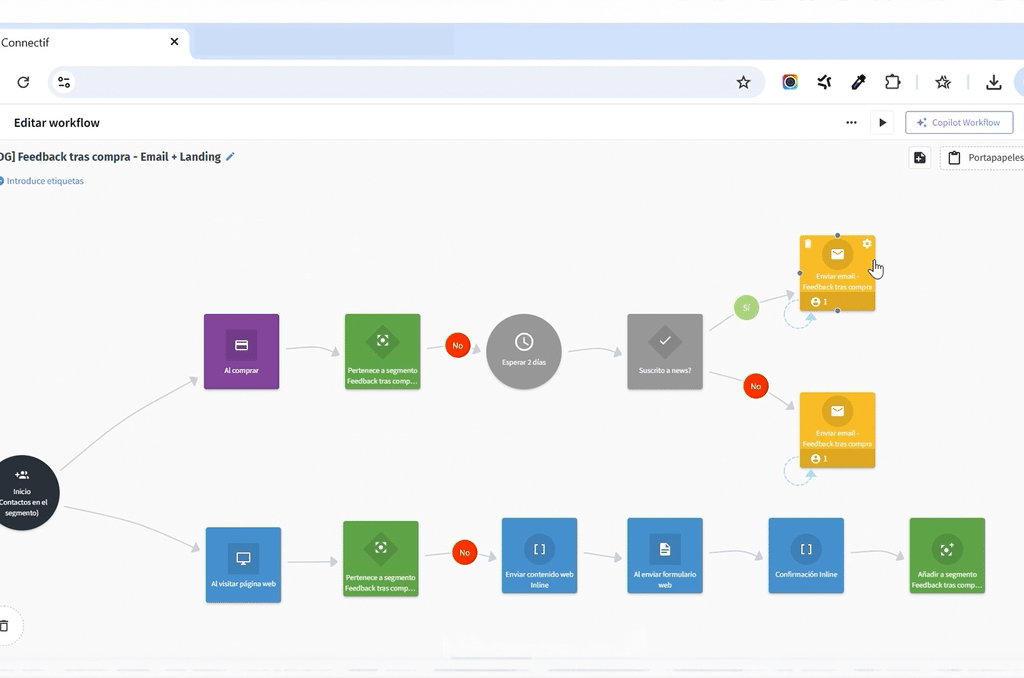This screenshot has height=678, width=1024.
Task: Click the add note icon beside Portapapeles
Action: click(920, 157)
